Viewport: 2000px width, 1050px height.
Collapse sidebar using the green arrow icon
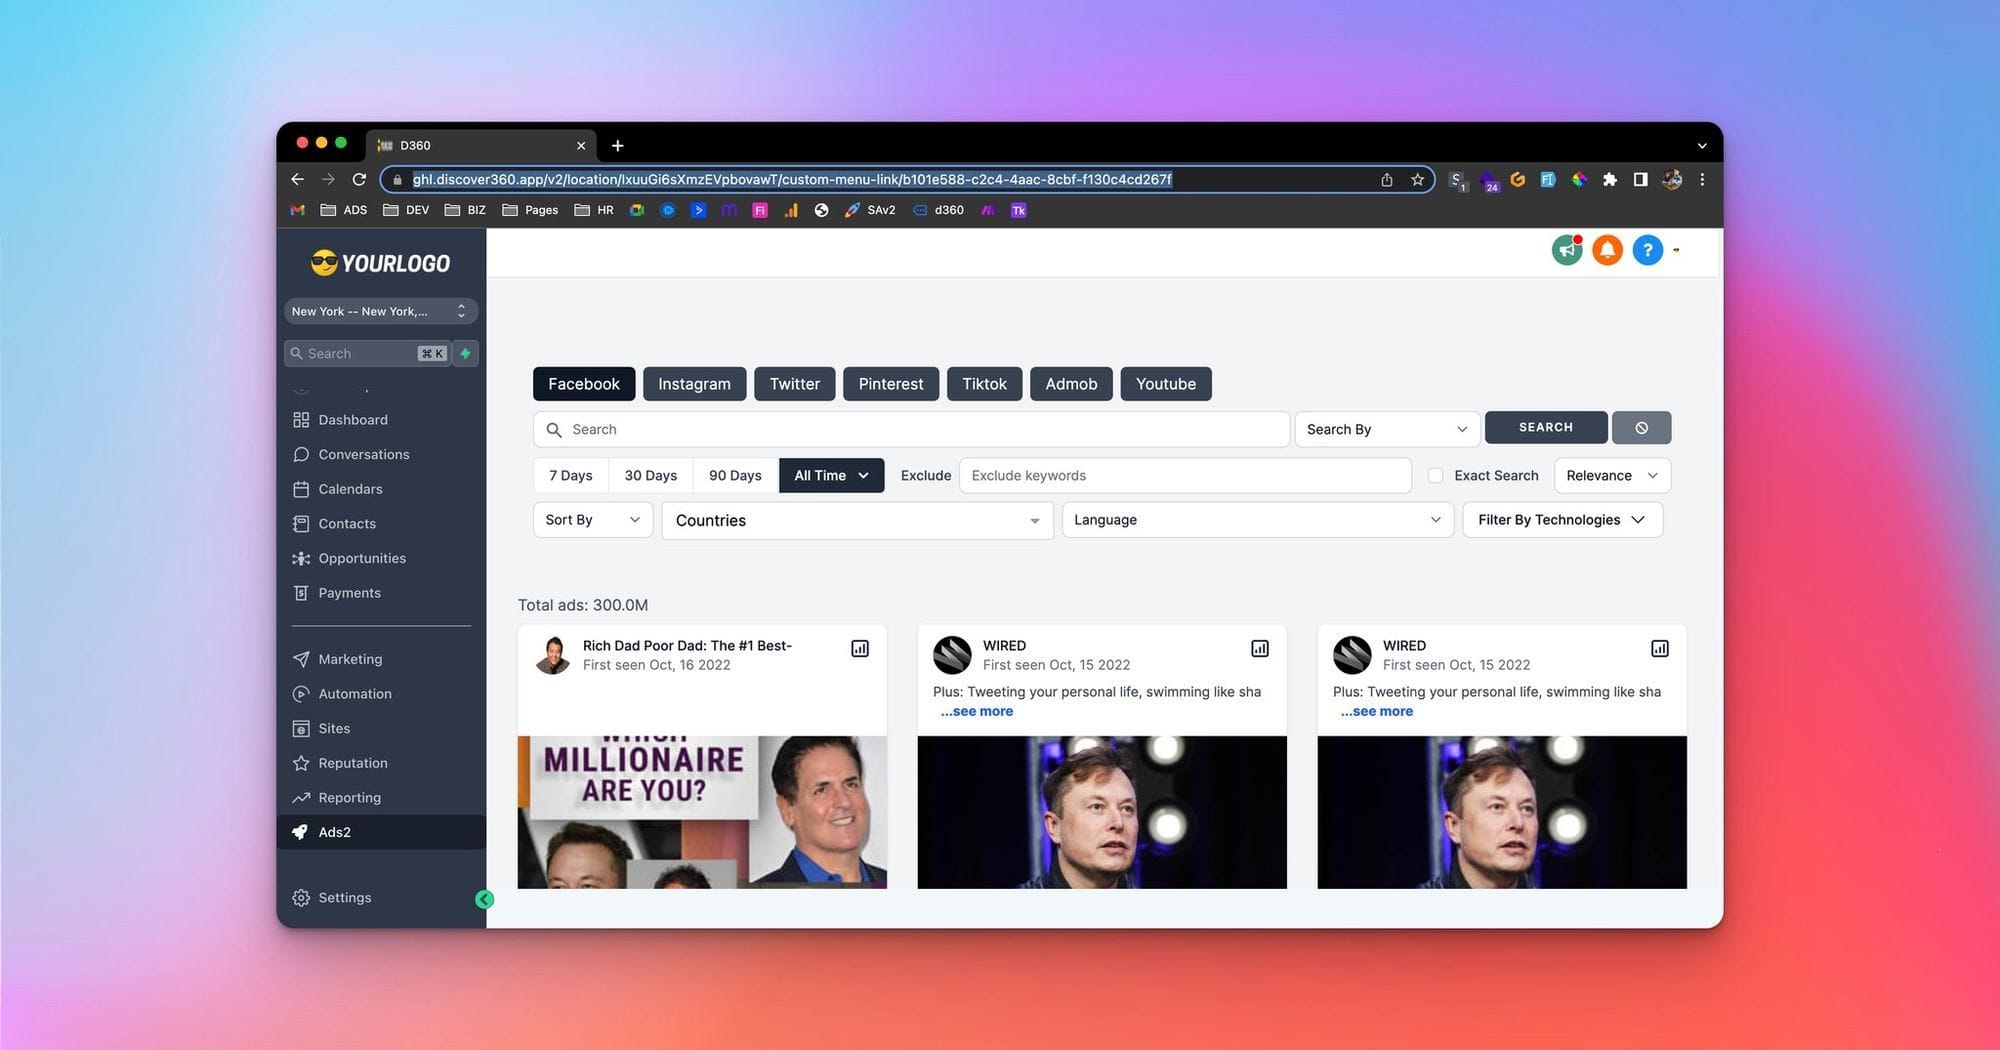point(484,899)
